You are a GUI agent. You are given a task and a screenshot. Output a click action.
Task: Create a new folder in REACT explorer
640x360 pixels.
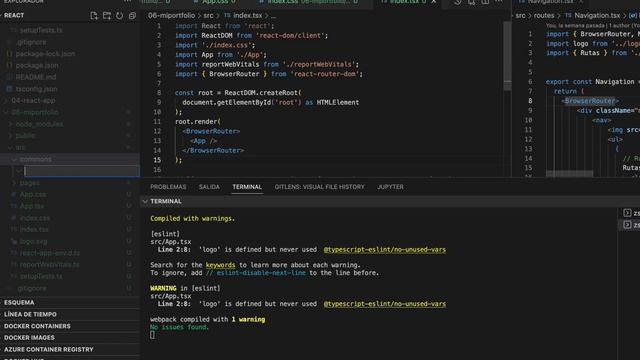(107, 16)
